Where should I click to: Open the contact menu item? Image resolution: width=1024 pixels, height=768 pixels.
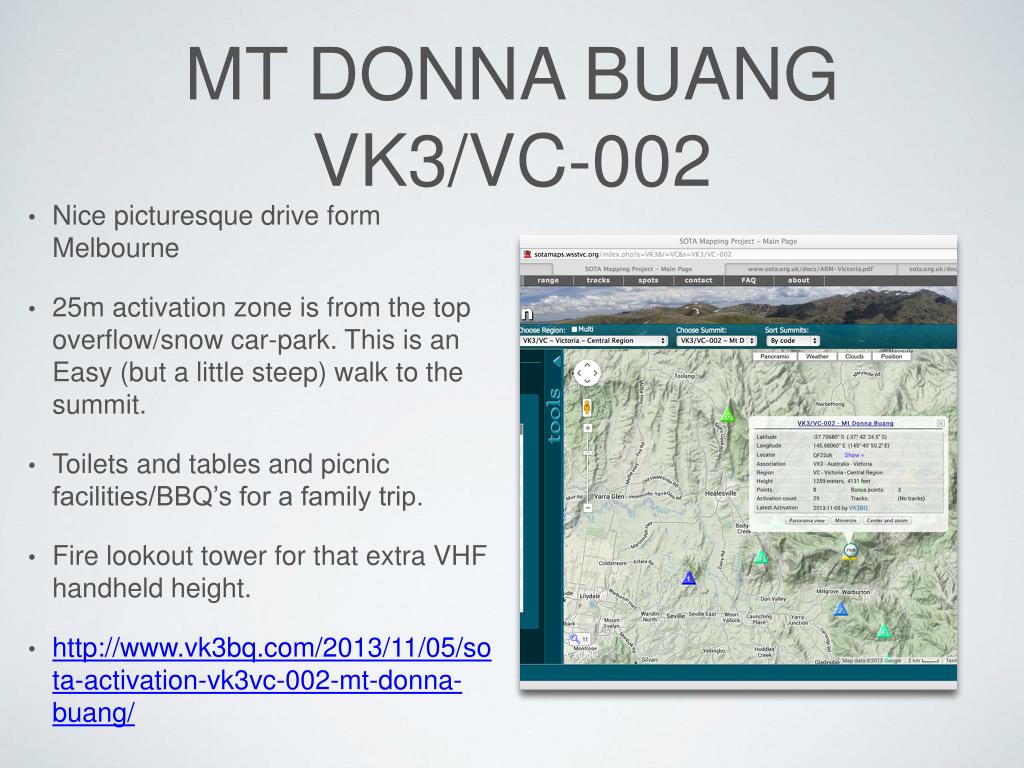click(x=698, y=280)
